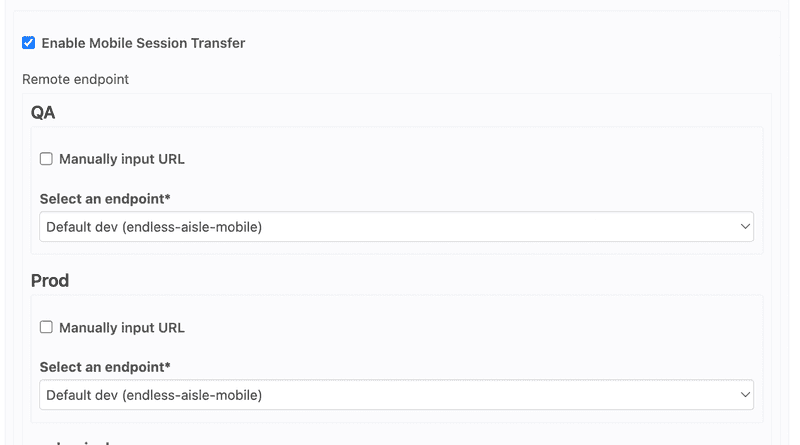The height and width of the screenshot is (445, 800).
Task: Click the Prod section heading
Action: point(50,281)
